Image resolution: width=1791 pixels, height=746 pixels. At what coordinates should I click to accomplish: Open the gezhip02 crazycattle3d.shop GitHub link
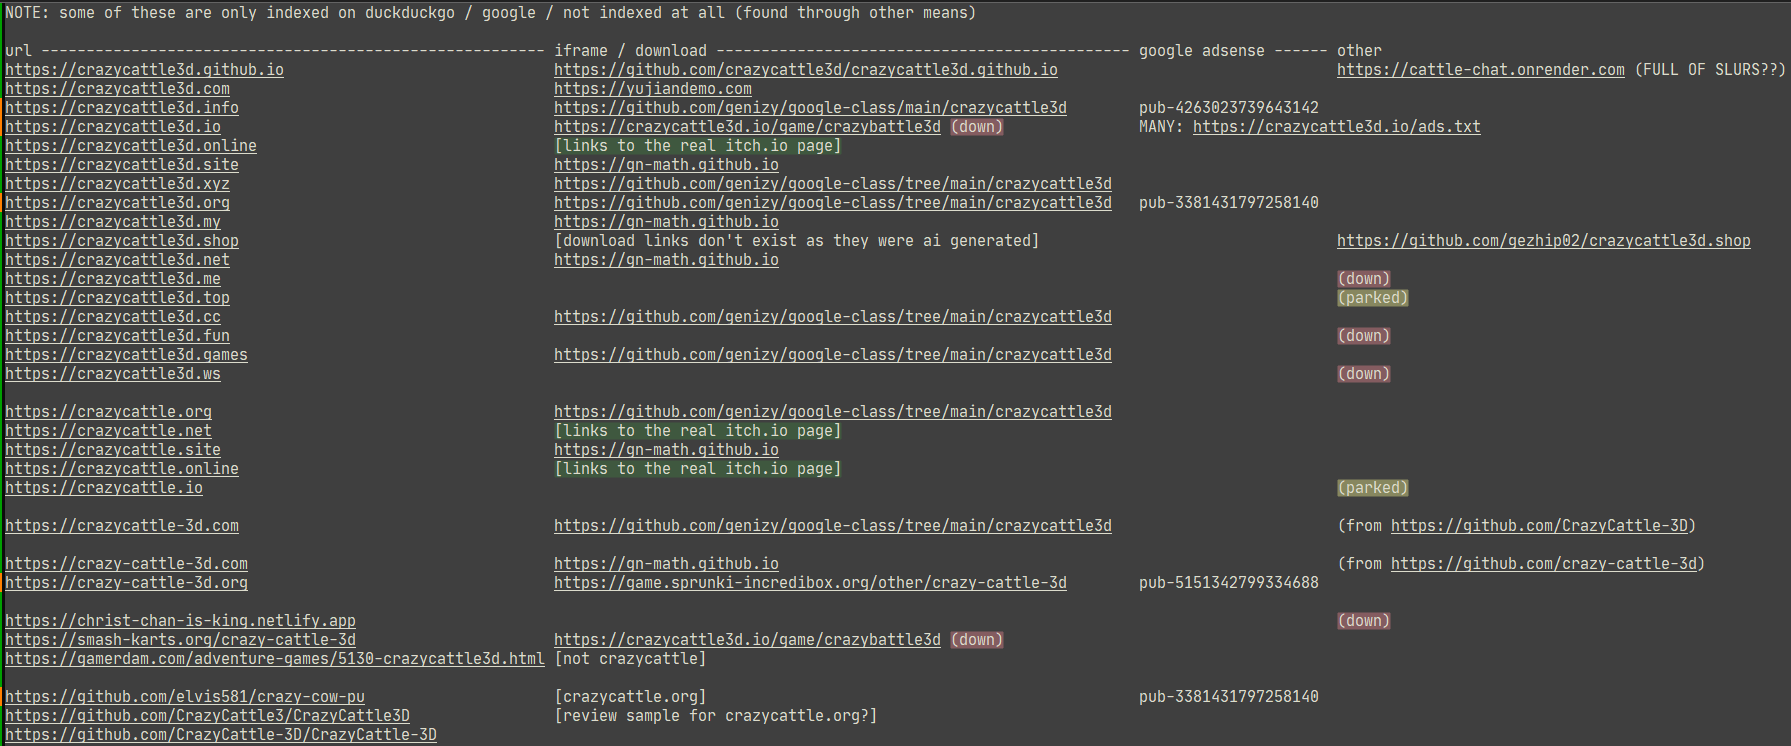[x=1543, y=241]
